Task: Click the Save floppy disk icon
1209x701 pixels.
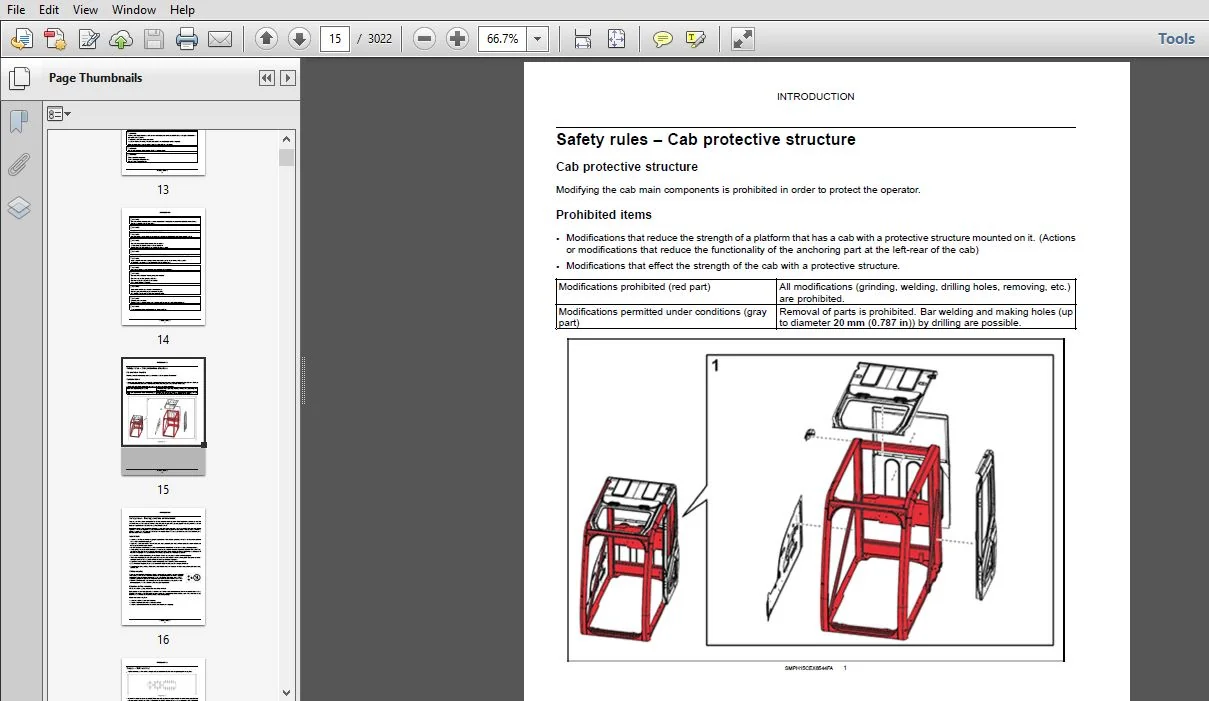Action: click(x=154, y=39)
